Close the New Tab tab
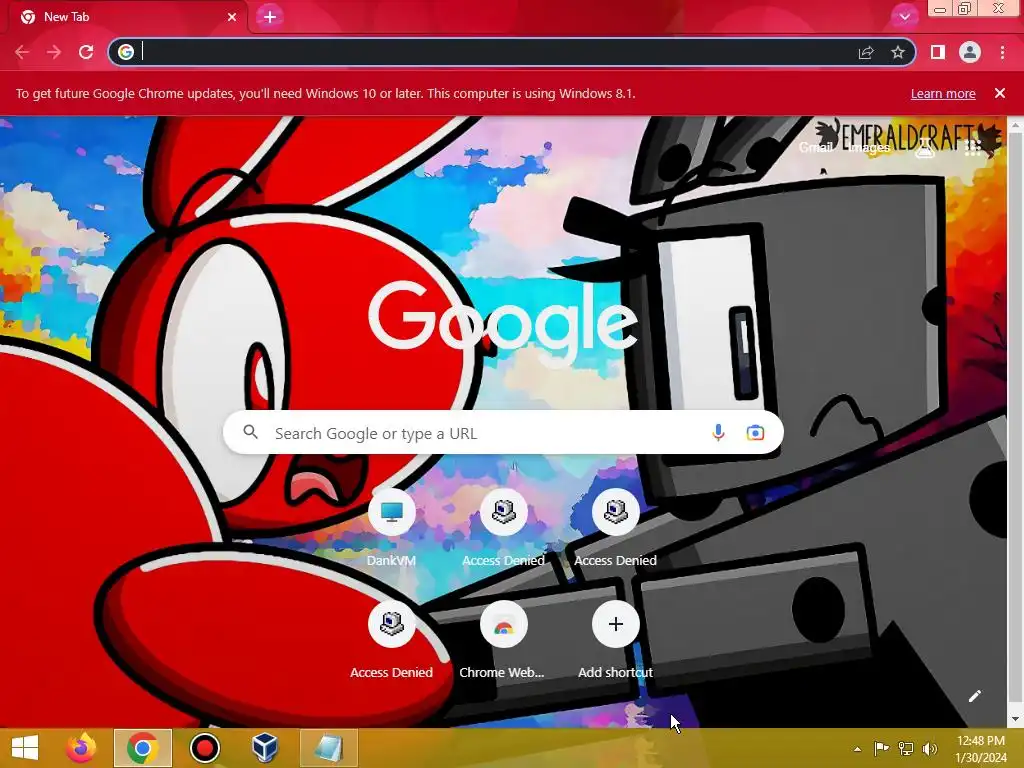The image size is (1024, 768). 232,17
